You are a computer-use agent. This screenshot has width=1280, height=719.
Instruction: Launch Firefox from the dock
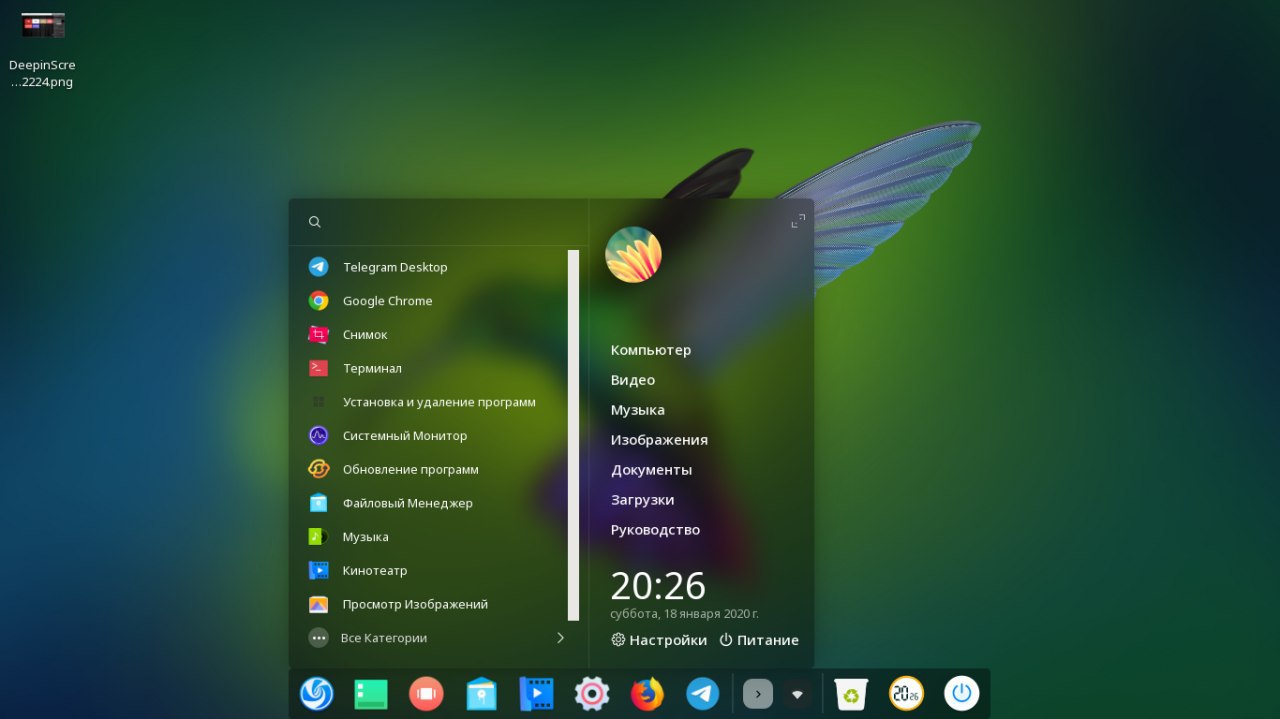point(647,693)
